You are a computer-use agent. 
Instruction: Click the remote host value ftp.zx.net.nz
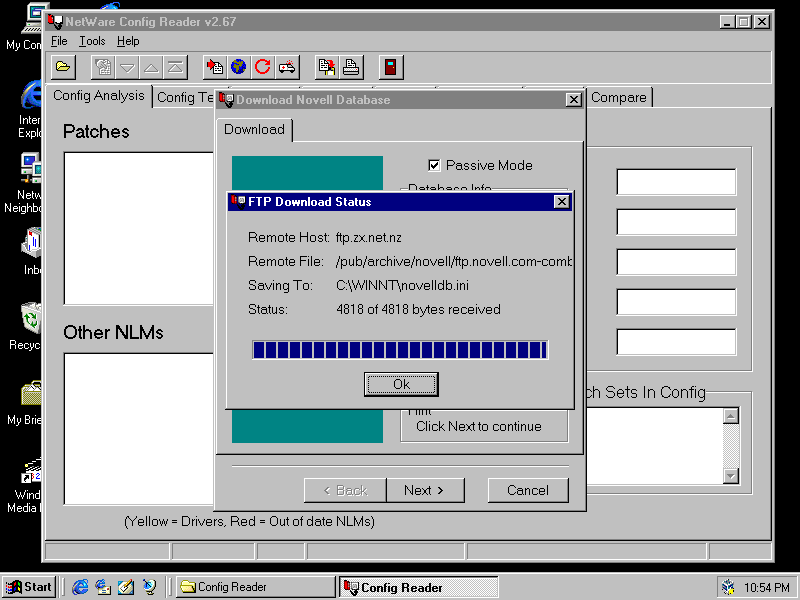point(368,238)
